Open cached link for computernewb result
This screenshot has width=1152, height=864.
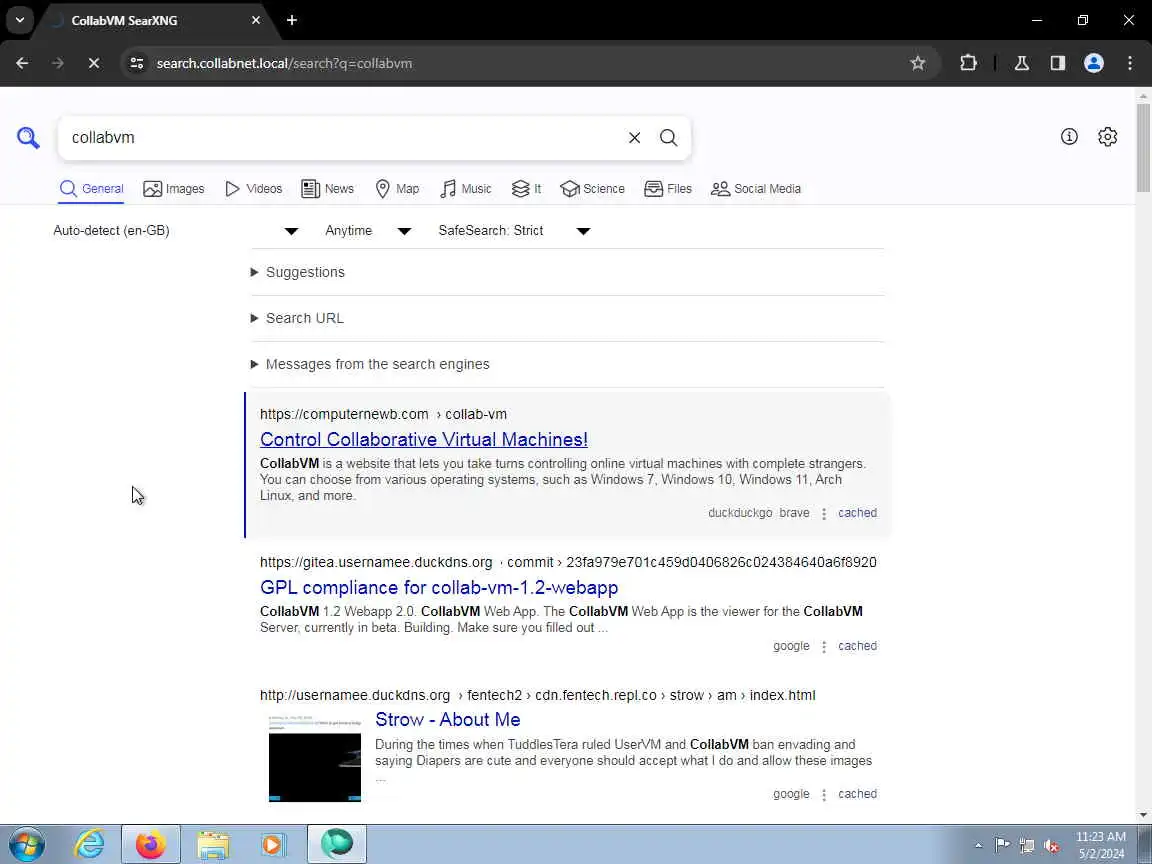pos(857,513)
